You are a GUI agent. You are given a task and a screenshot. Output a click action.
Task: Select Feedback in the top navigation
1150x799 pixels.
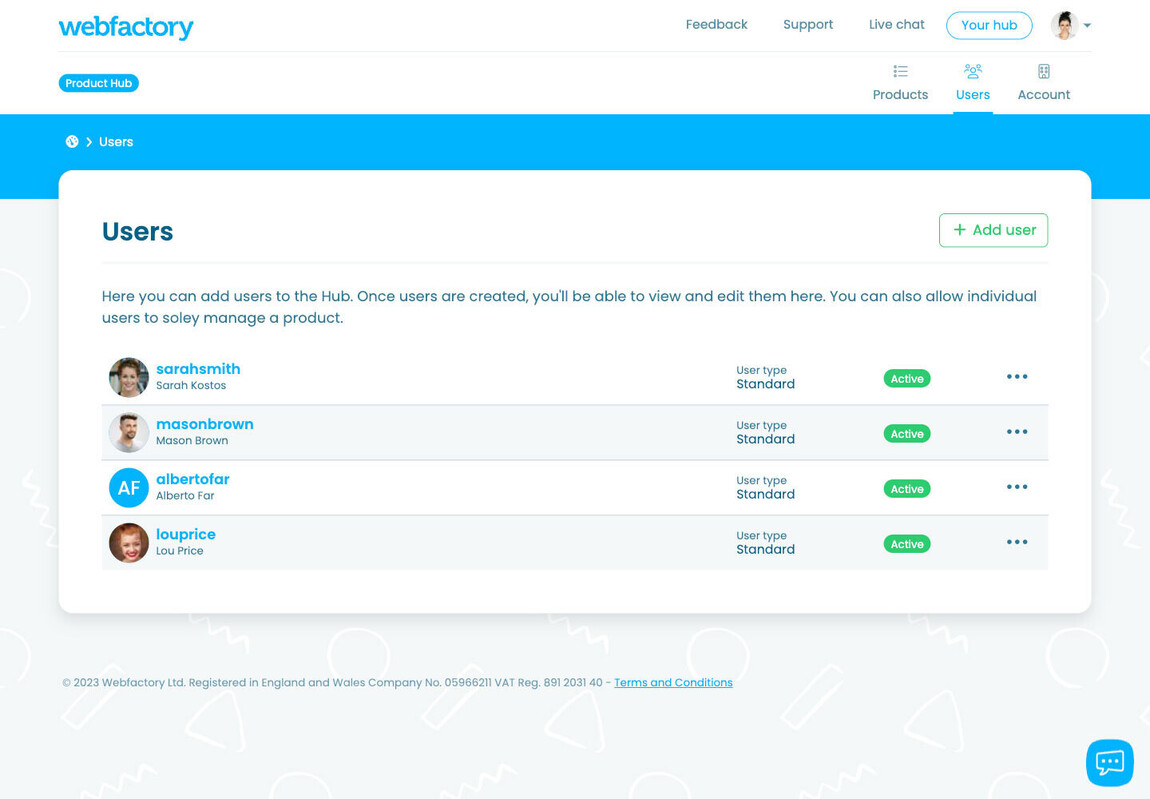(716, 24)
